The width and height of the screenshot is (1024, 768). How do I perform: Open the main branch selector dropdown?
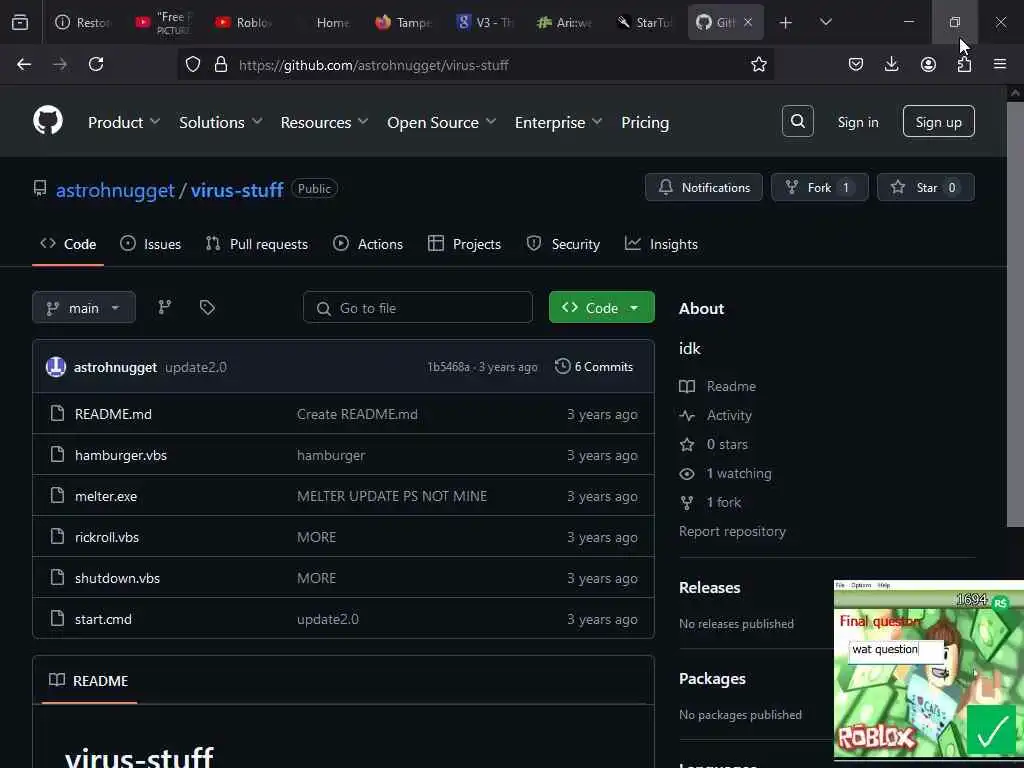(84, 308)
